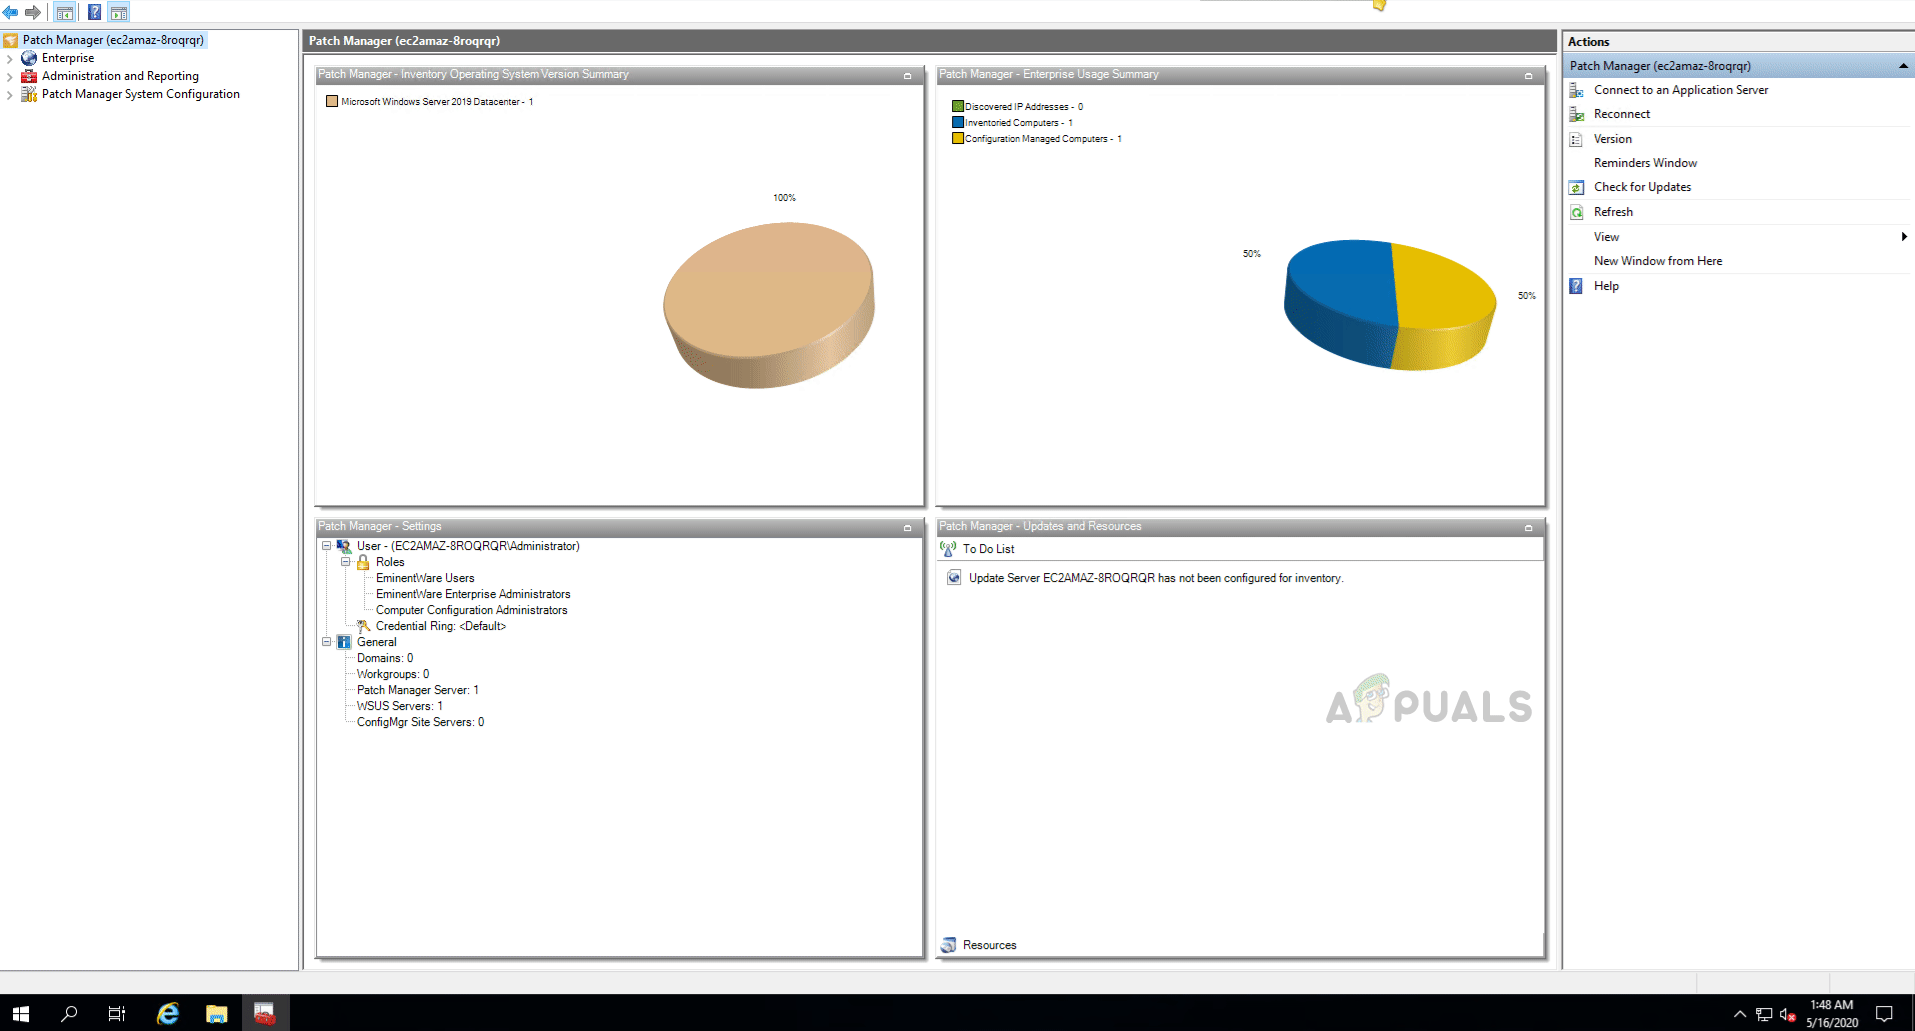Screen dimensions: 1915x1031
Task: Click the blue Help icon in the toolbar
Action: click(94, 12)
